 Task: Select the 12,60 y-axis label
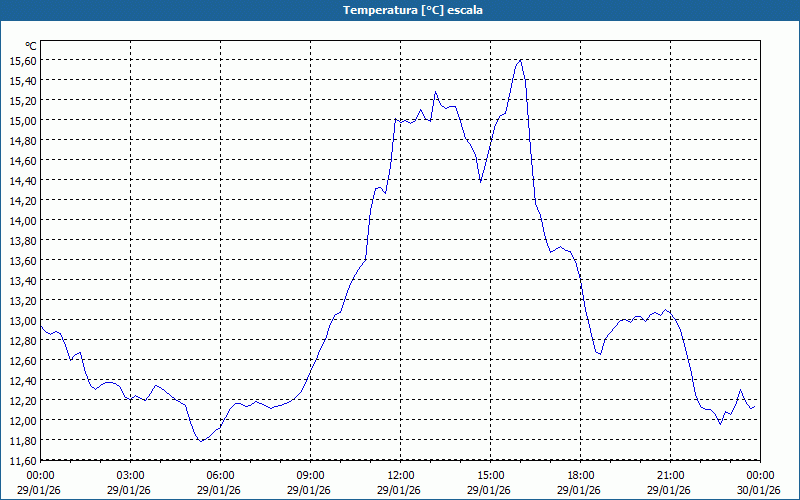pyautogui.click(x=23, y=361)
